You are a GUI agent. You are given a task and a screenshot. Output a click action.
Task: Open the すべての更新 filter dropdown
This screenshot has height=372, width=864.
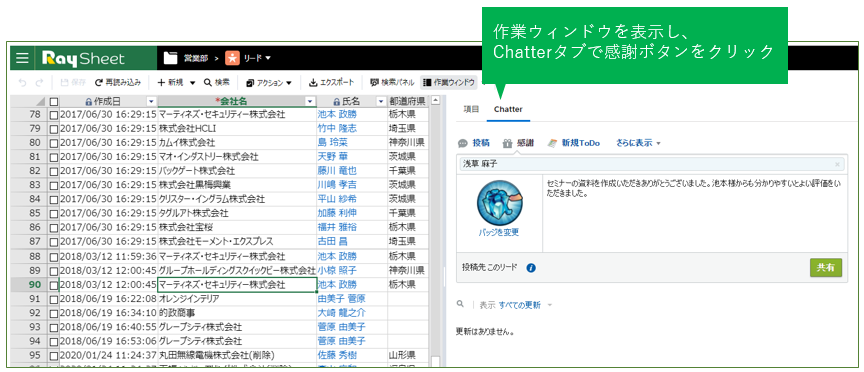[x=525, y=305]
